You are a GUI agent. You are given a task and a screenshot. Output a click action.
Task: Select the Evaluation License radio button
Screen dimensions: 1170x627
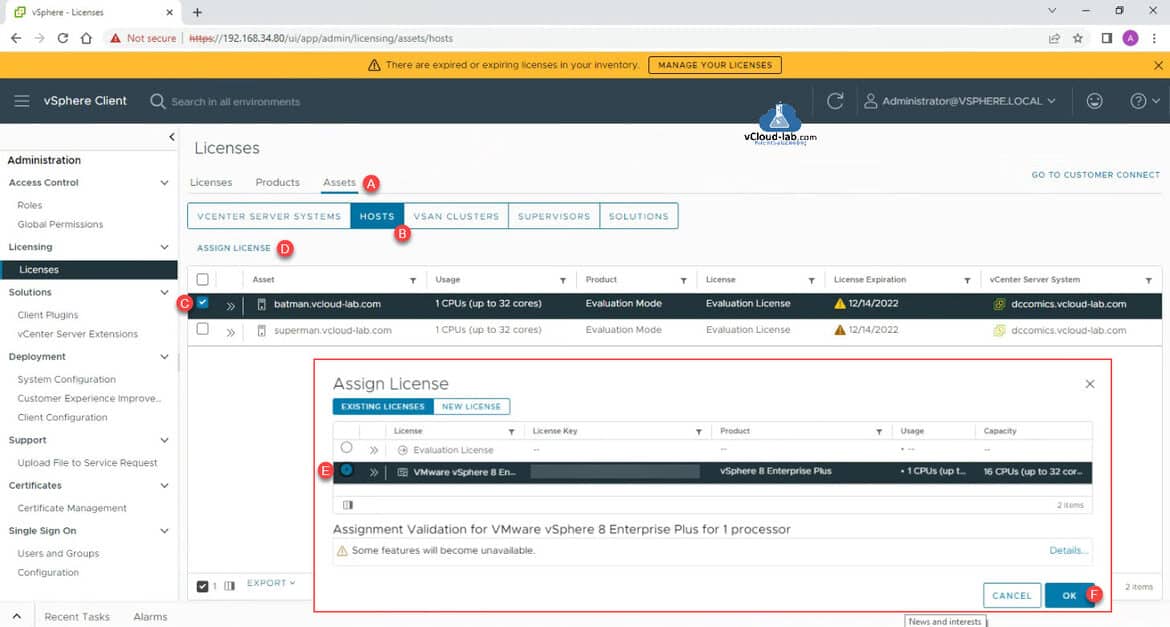click(x=346, y=448)
